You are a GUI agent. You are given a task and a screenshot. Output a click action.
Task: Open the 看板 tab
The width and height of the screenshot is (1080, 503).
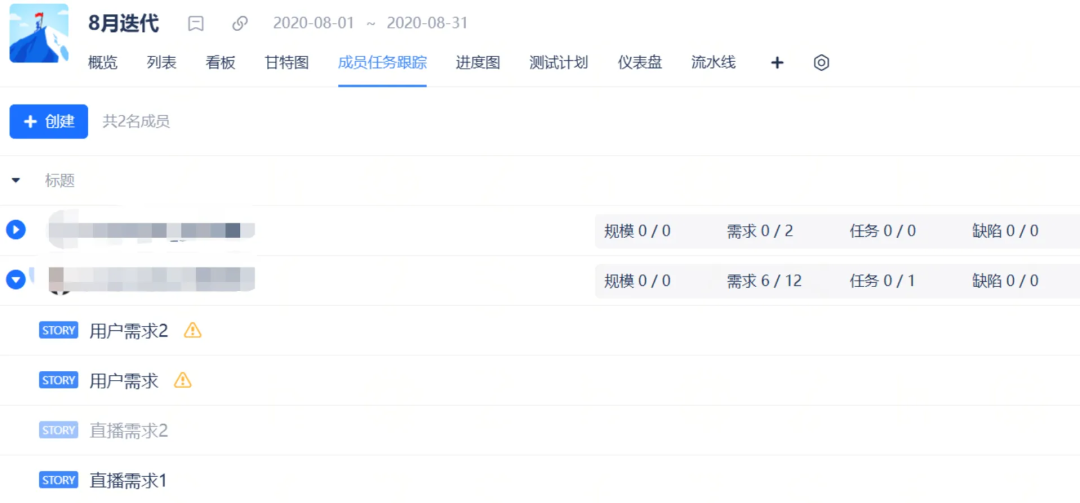click(x=220, y=63)
